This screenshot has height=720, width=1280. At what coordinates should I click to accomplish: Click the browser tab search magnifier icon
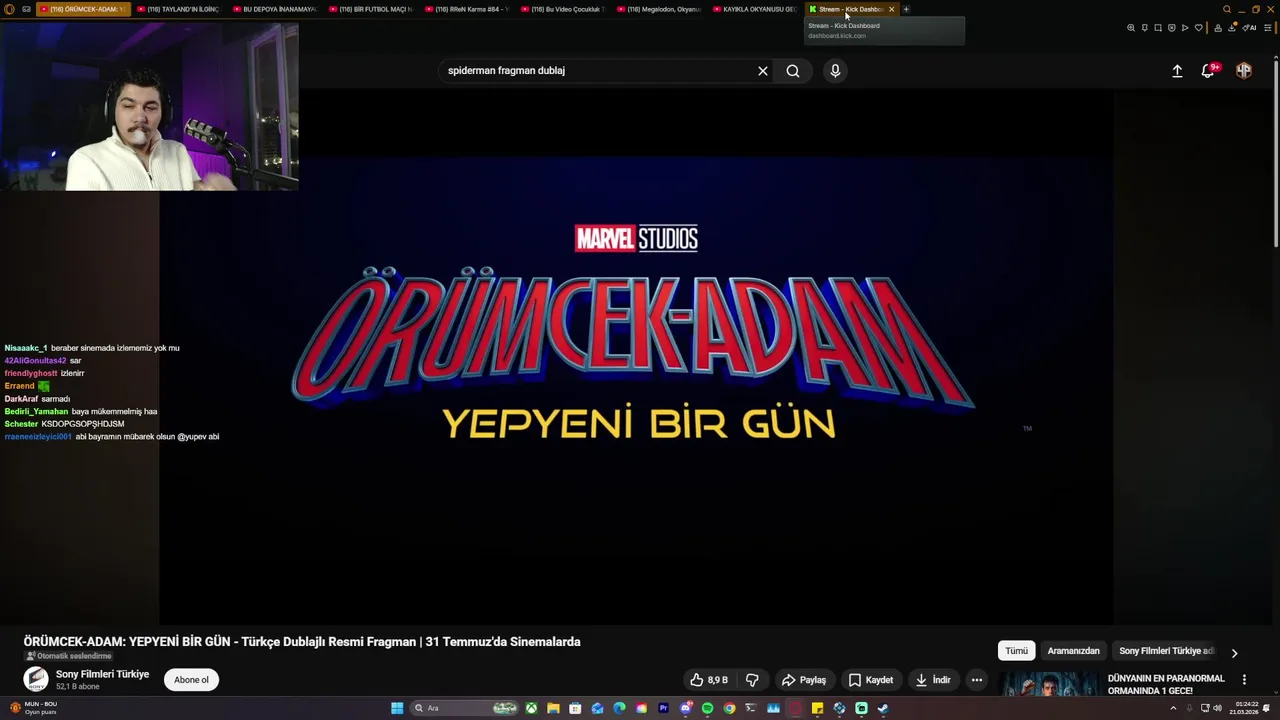[x=1227, y=9]
